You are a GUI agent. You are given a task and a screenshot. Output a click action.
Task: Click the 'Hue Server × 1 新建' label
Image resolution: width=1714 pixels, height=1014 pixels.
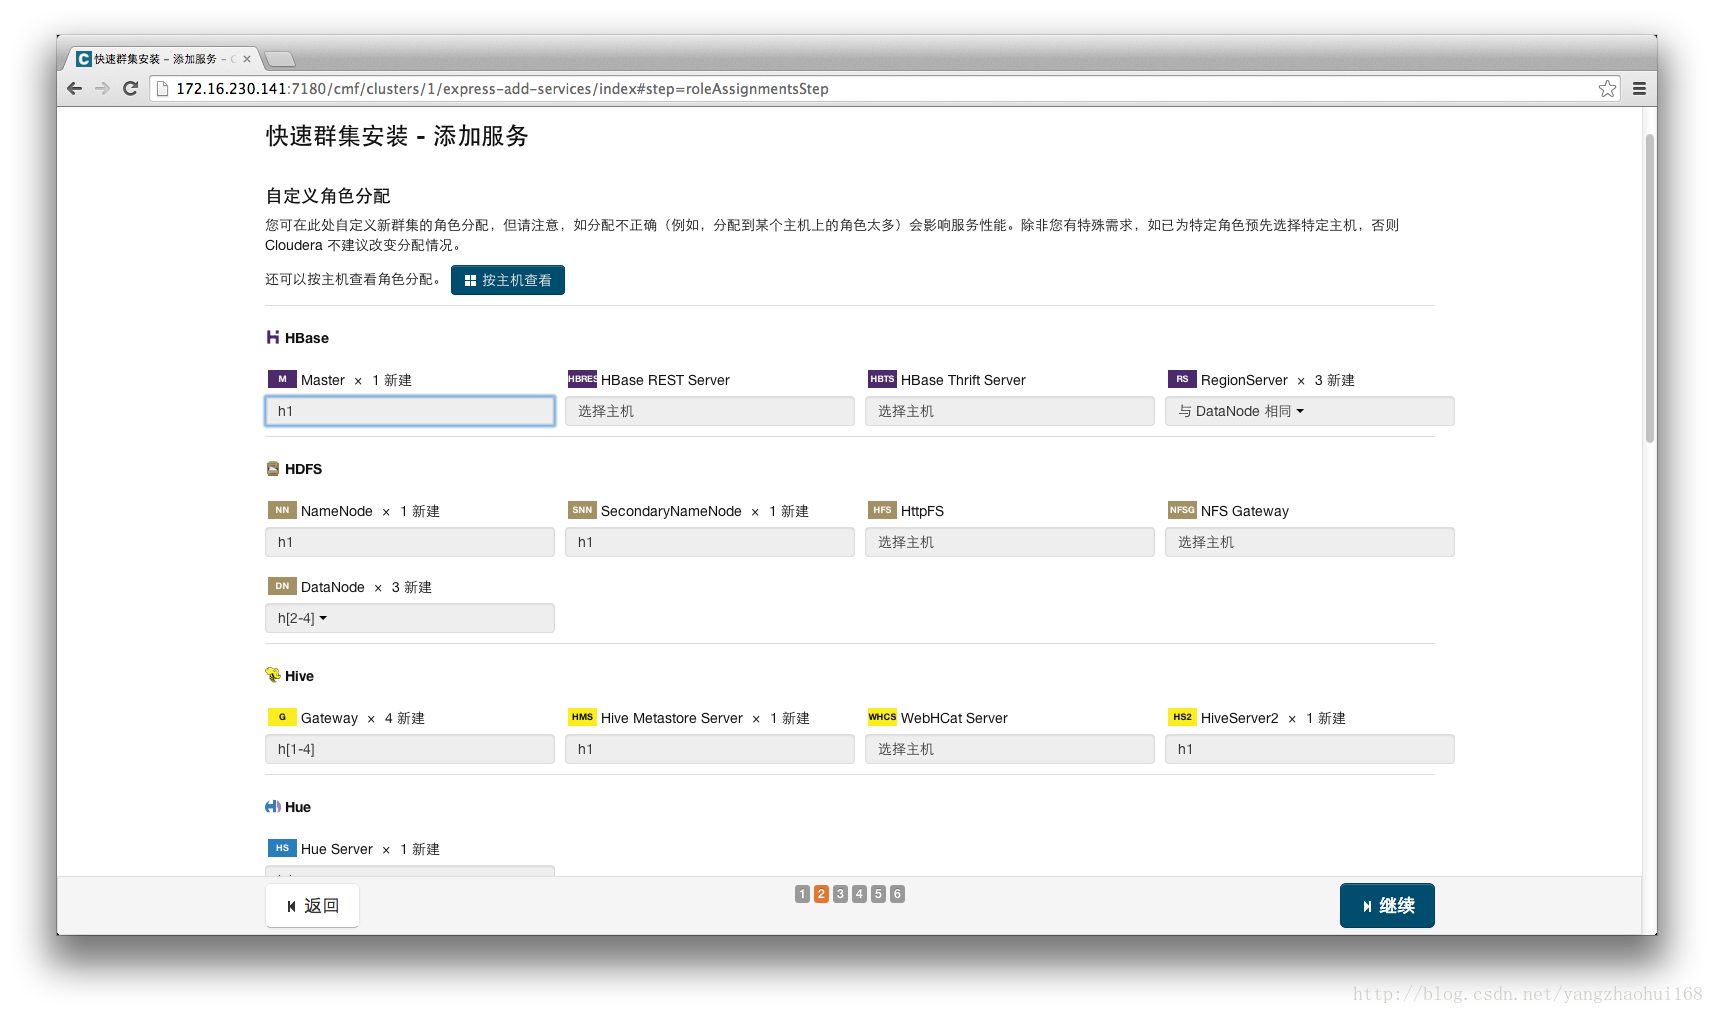point(370,849)
